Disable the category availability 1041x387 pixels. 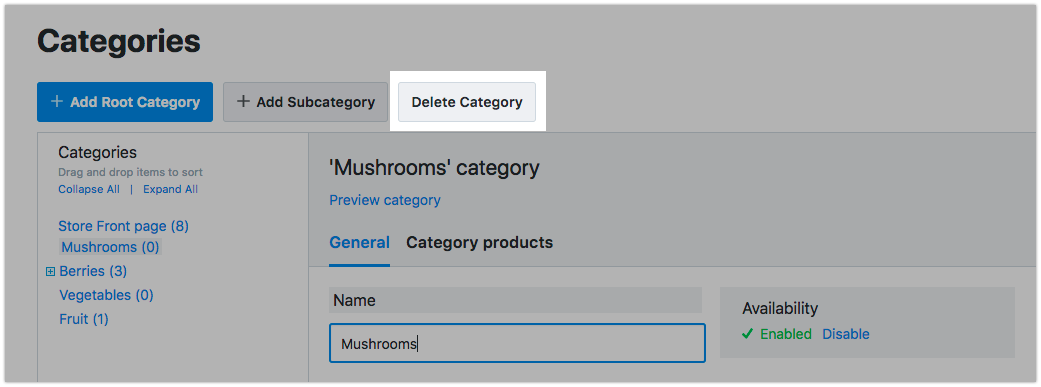click(846, 334)
